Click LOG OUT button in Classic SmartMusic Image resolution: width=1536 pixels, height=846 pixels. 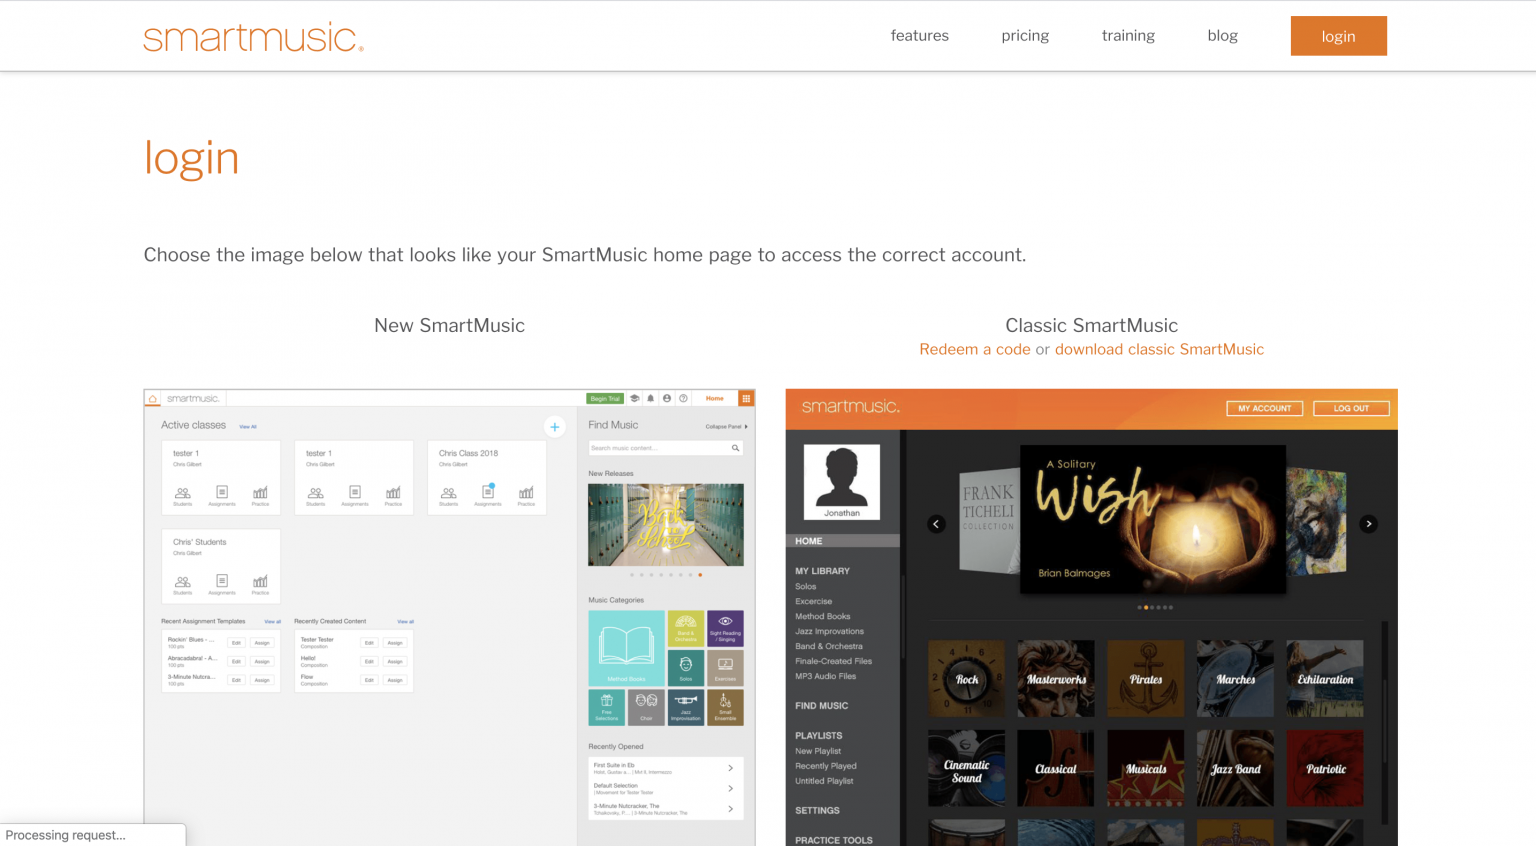(x=1351, y=408)
